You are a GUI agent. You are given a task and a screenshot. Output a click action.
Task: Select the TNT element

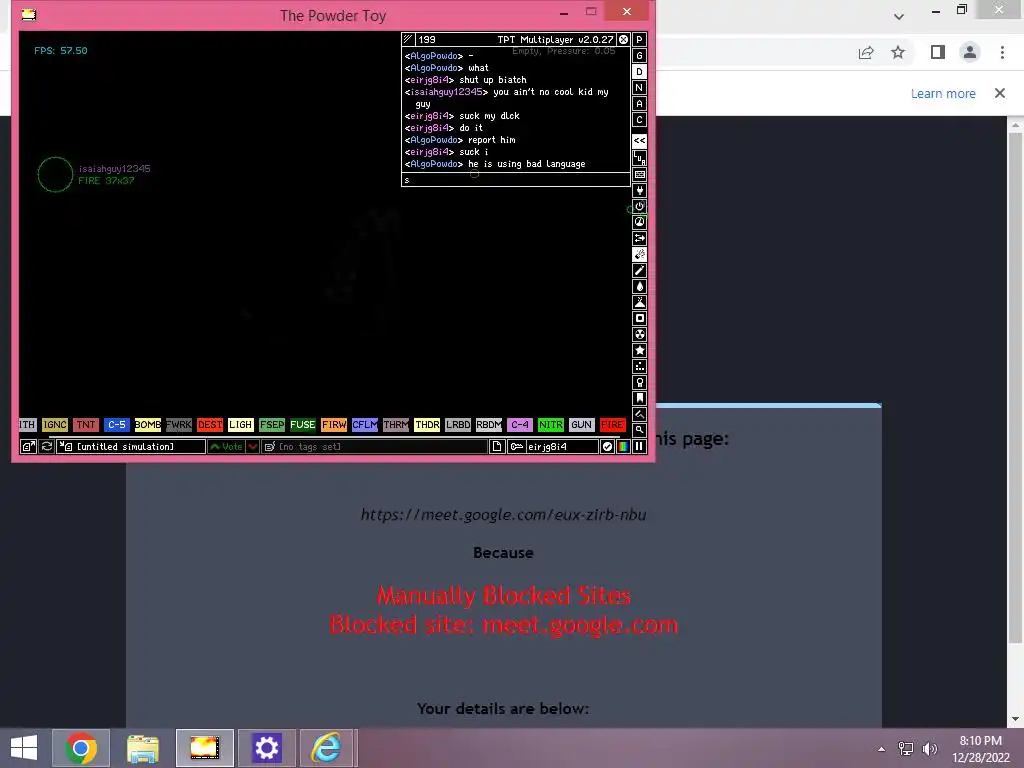86,424
